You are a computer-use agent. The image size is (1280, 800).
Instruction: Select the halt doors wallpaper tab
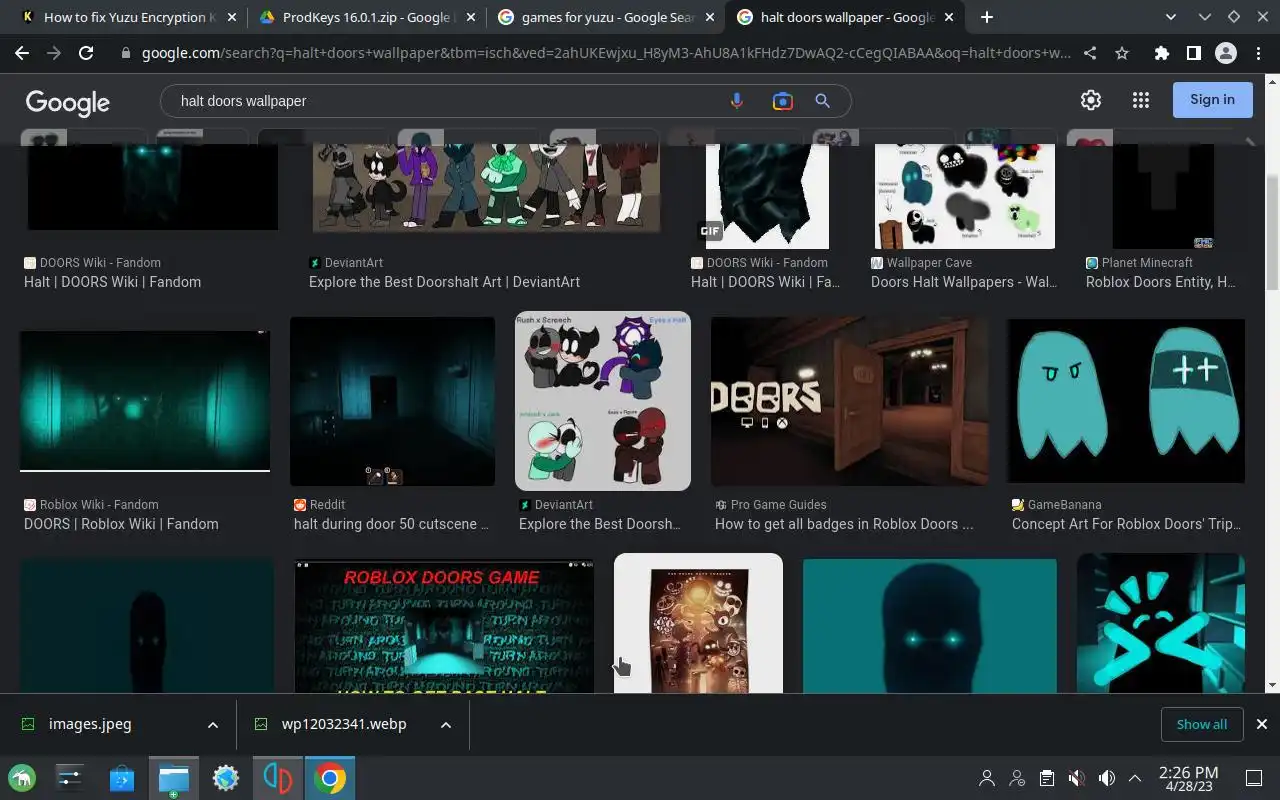(x=845, y=17)
